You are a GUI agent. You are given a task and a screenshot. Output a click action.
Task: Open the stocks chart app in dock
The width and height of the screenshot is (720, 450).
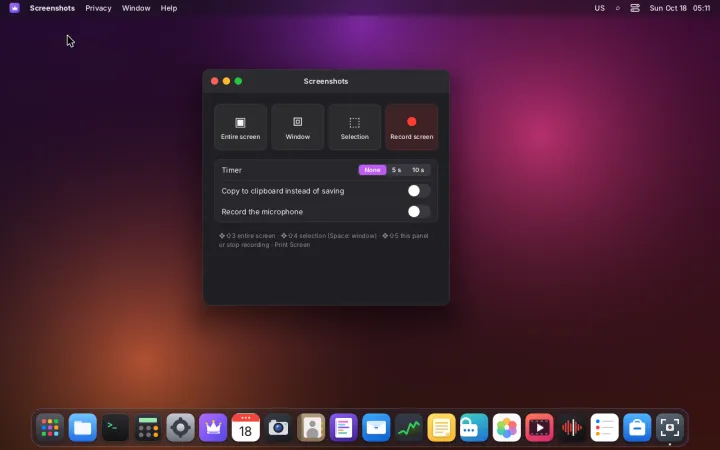coord(409,428)
